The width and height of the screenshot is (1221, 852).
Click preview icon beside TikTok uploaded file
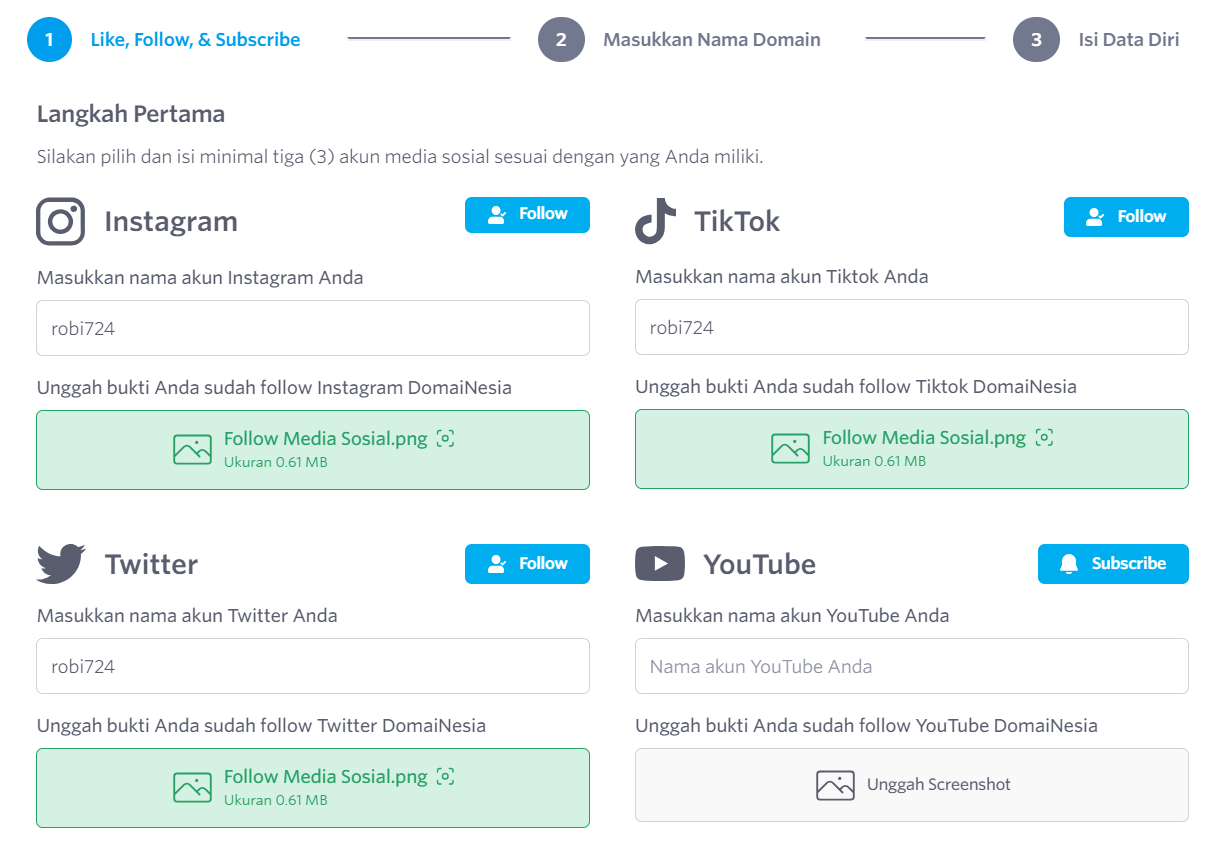pyautogui.click(x=1044, y=437)
